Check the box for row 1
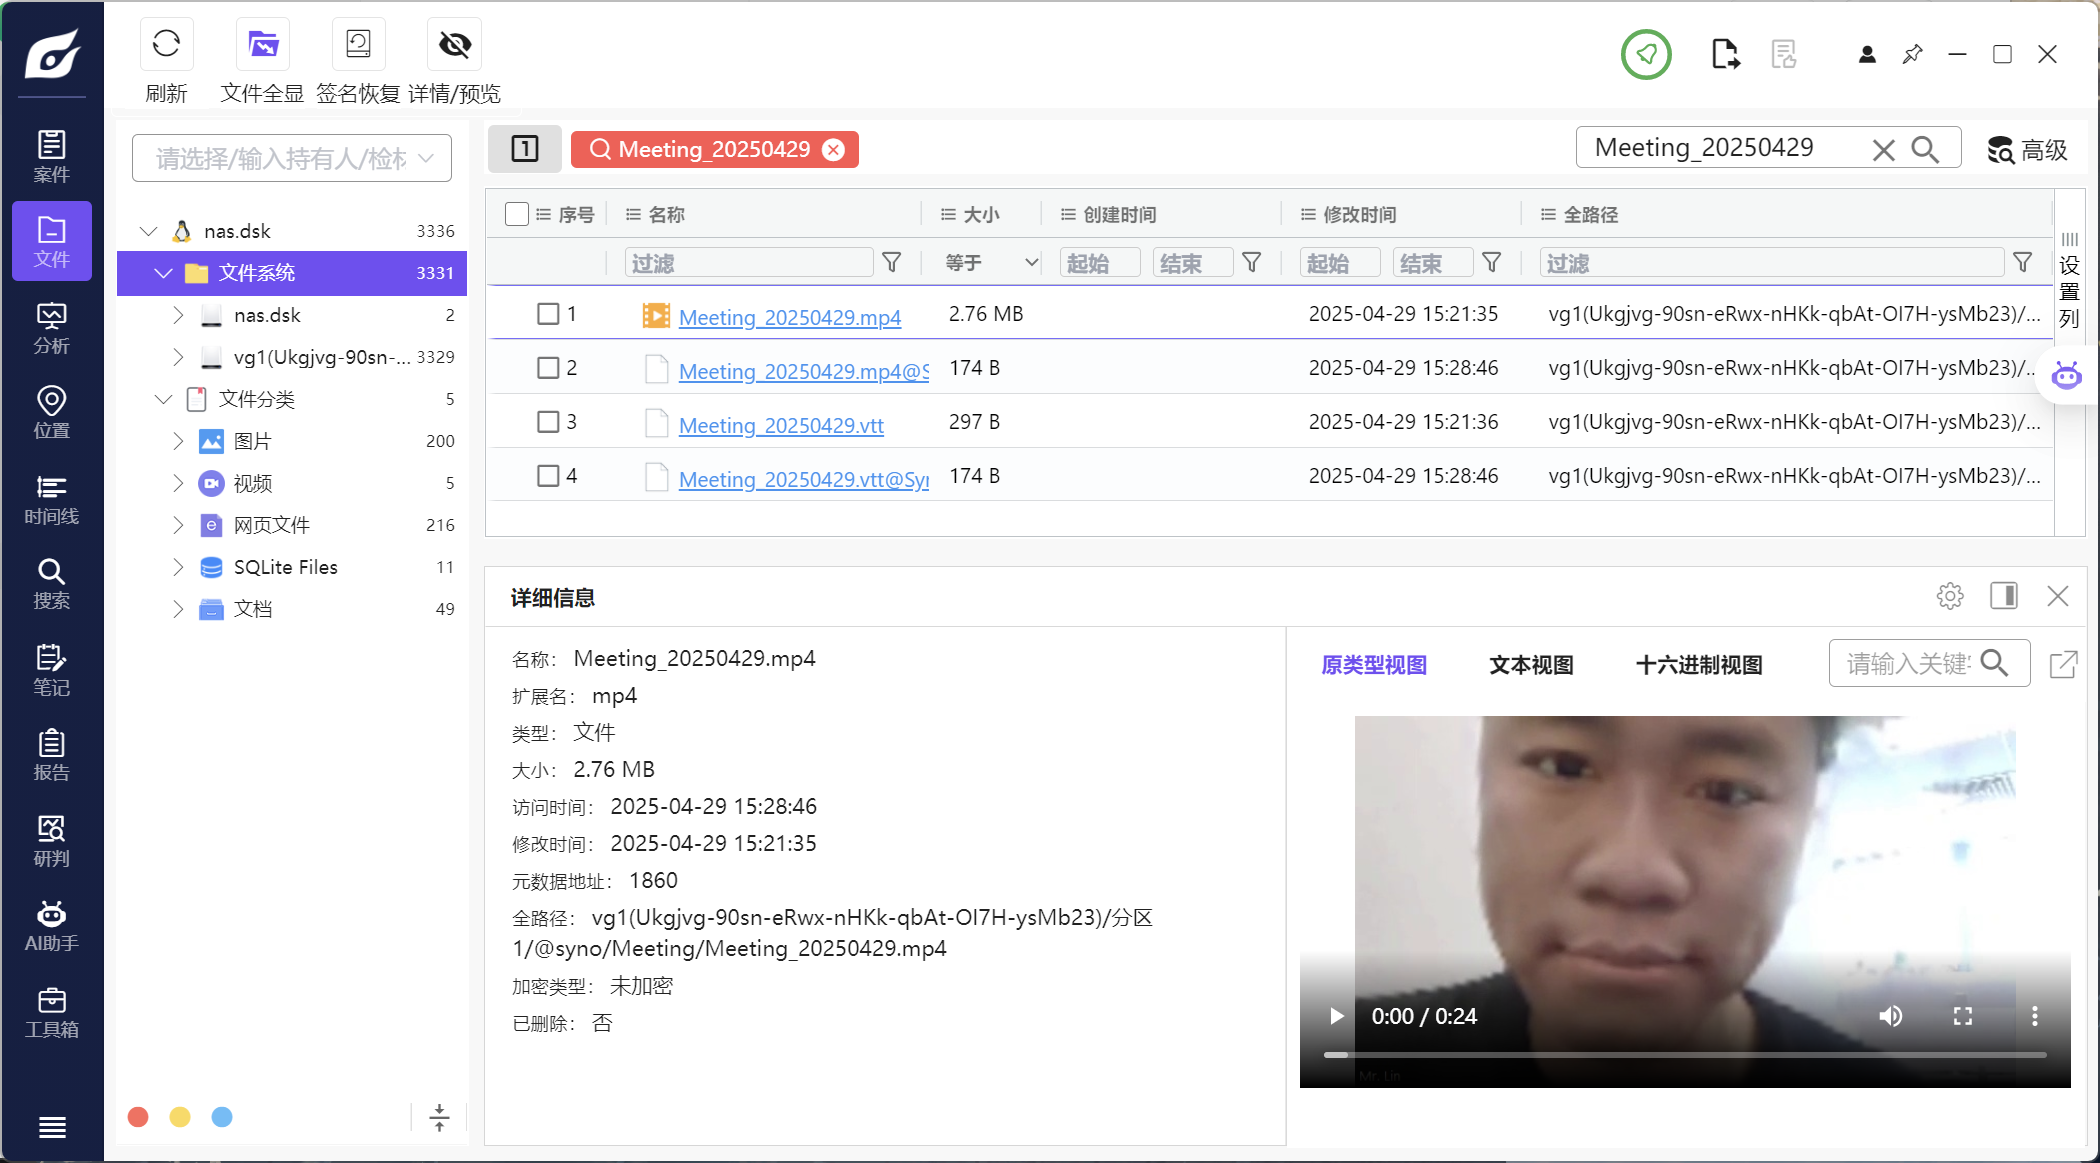The image size is (2100, 1163). [x=548, y=314]
